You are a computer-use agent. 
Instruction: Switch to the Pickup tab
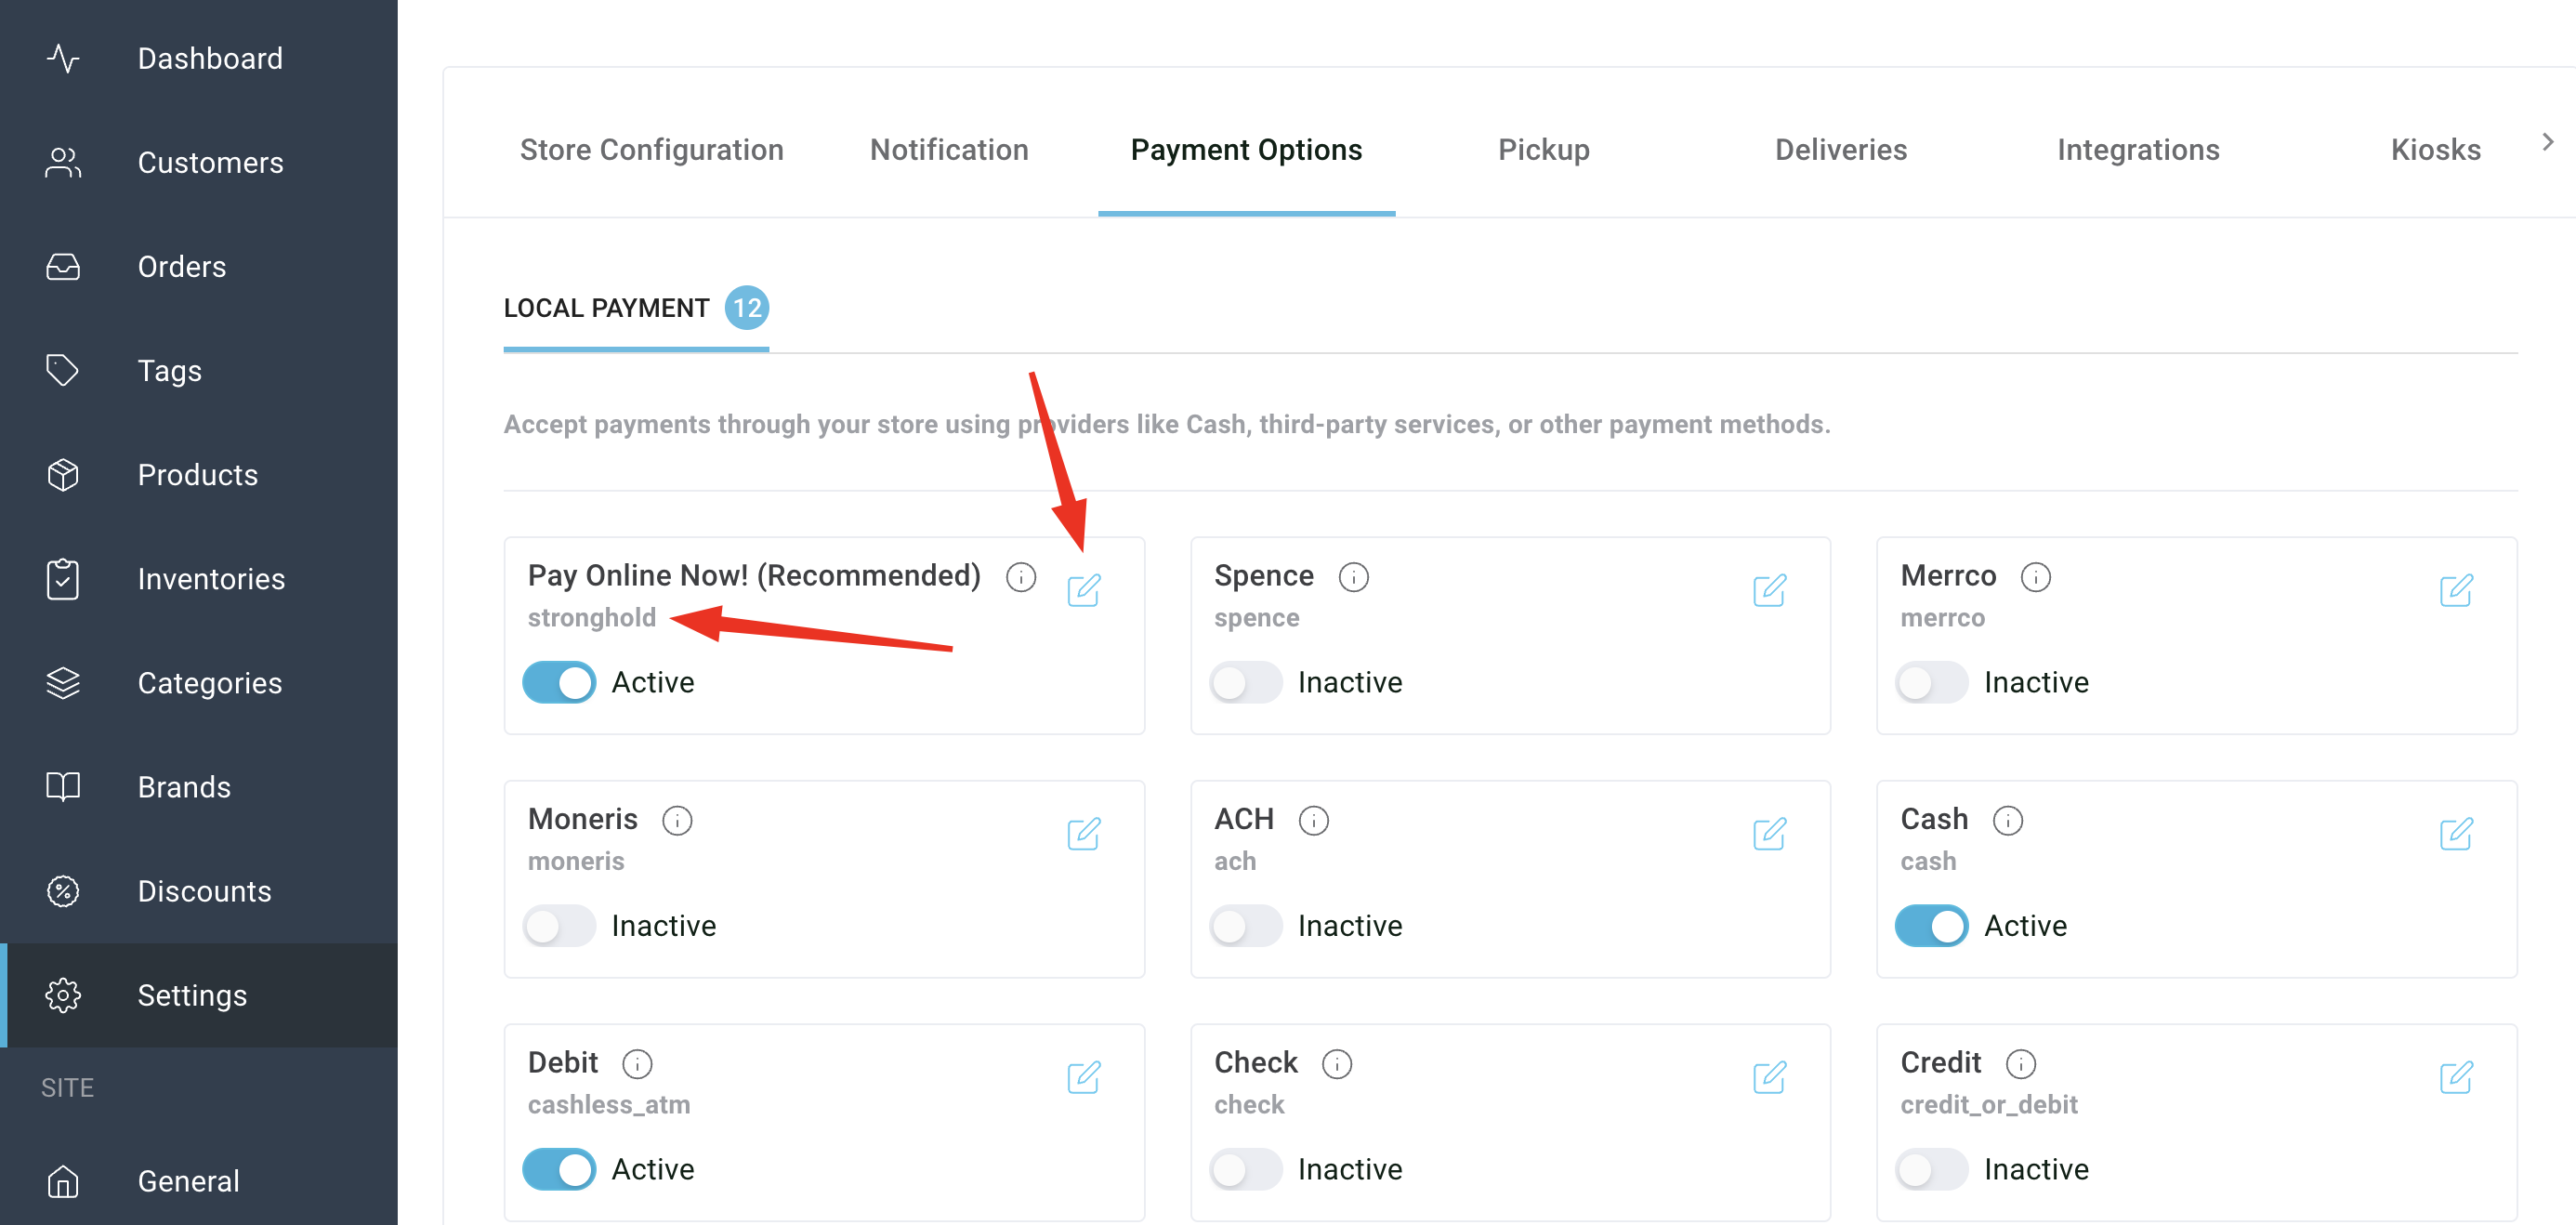1543,149
